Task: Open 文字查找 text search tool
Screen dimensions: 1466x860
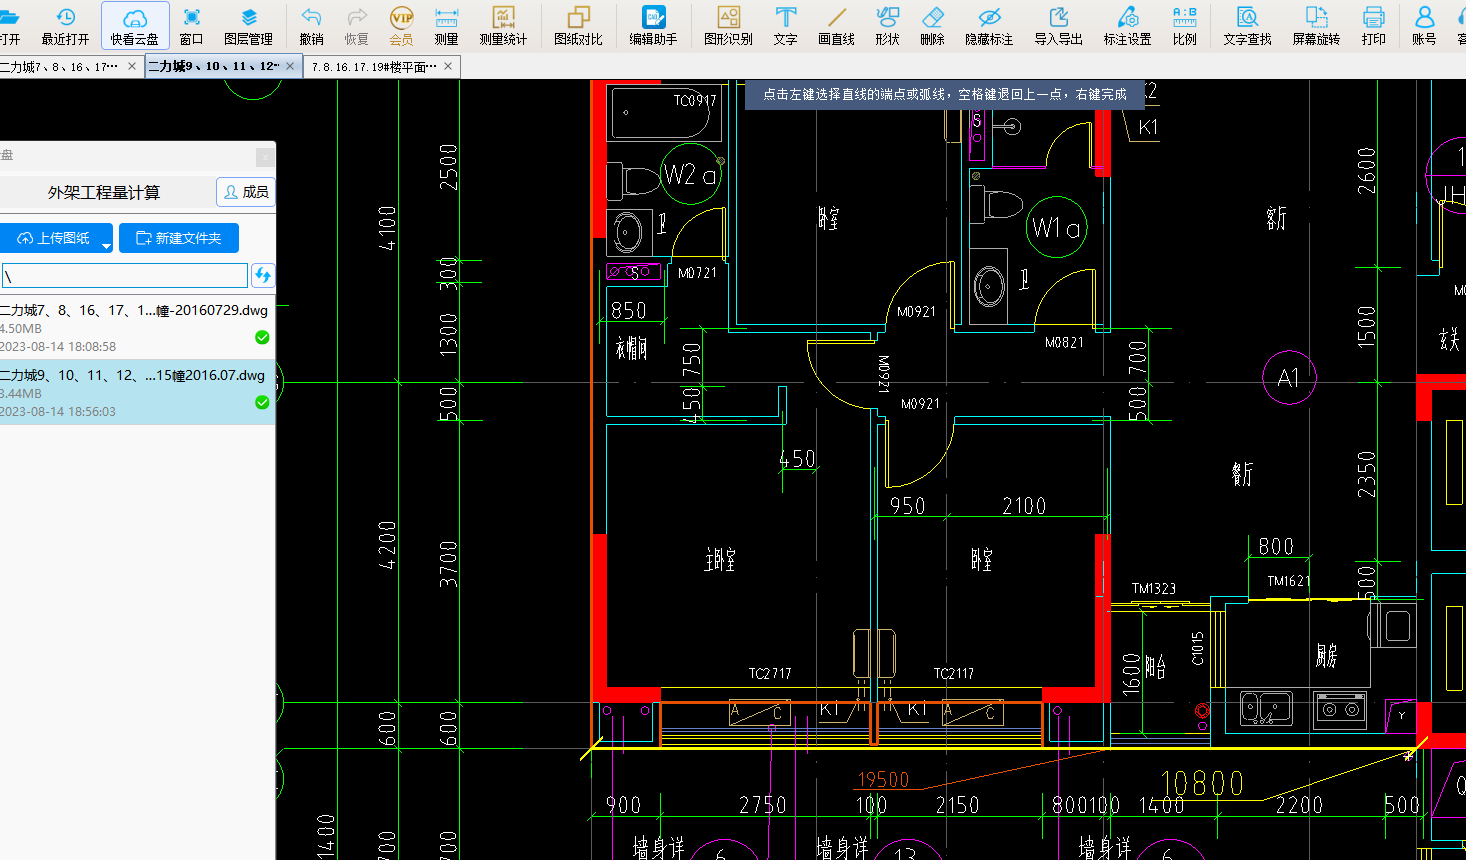Action: point(1247,26)
